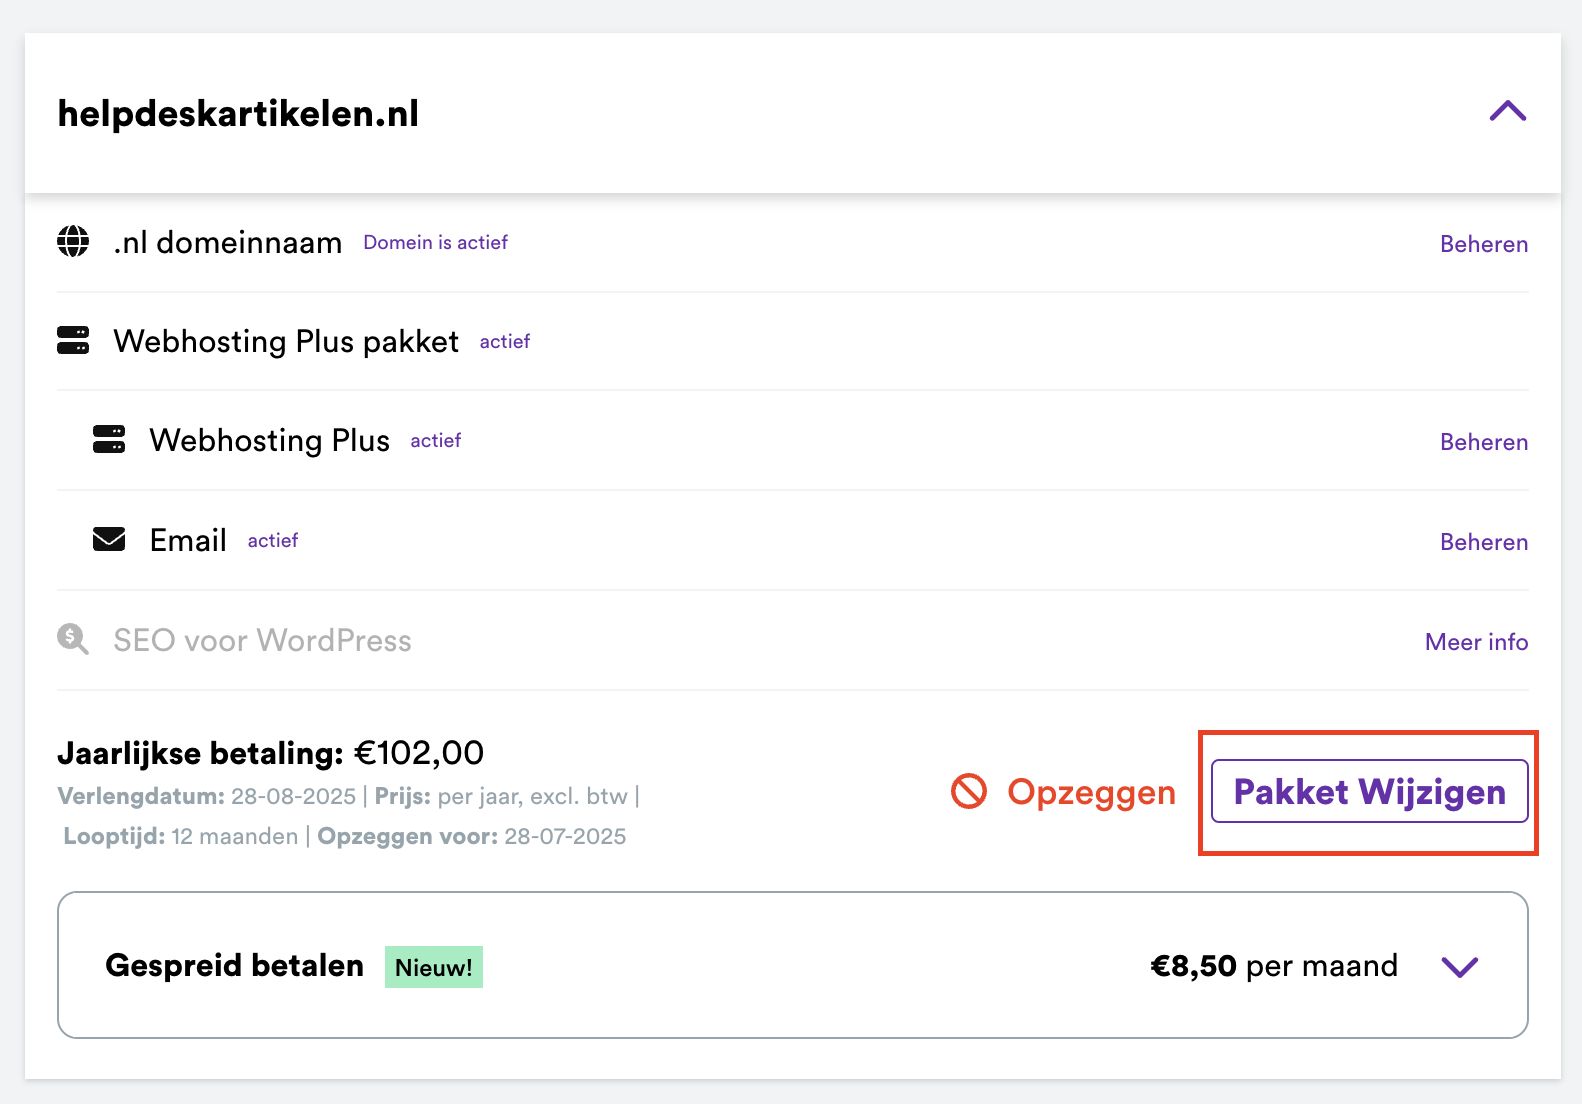
Task: Click the SEO voor WordPress label
Action: [262, 640]
